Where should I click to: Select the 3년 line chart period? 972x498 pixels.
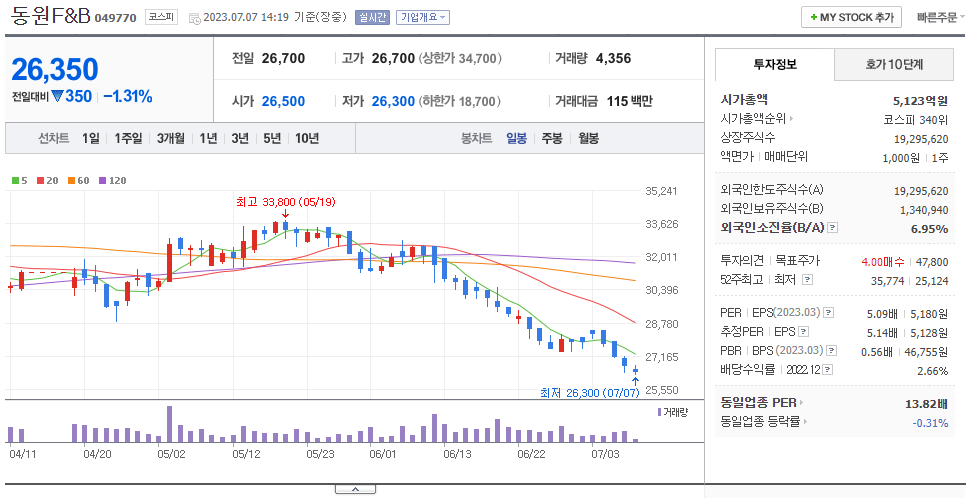point(240,138)
